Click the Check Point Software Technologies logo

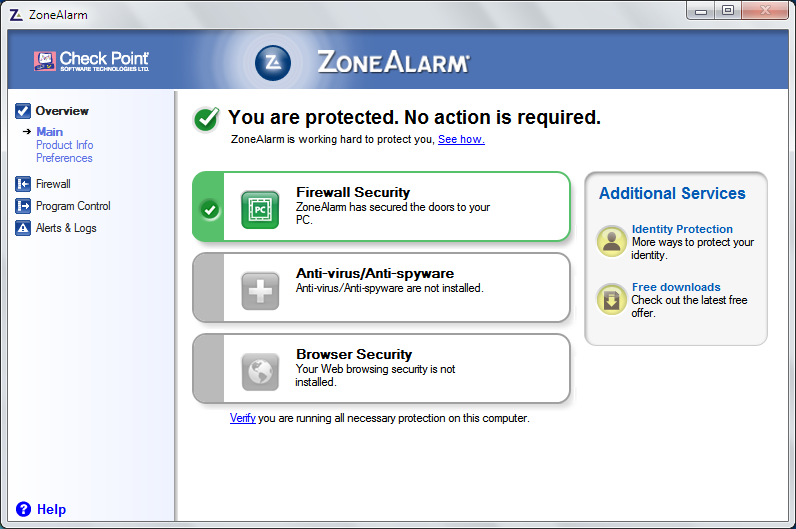(x=91, y=62)
